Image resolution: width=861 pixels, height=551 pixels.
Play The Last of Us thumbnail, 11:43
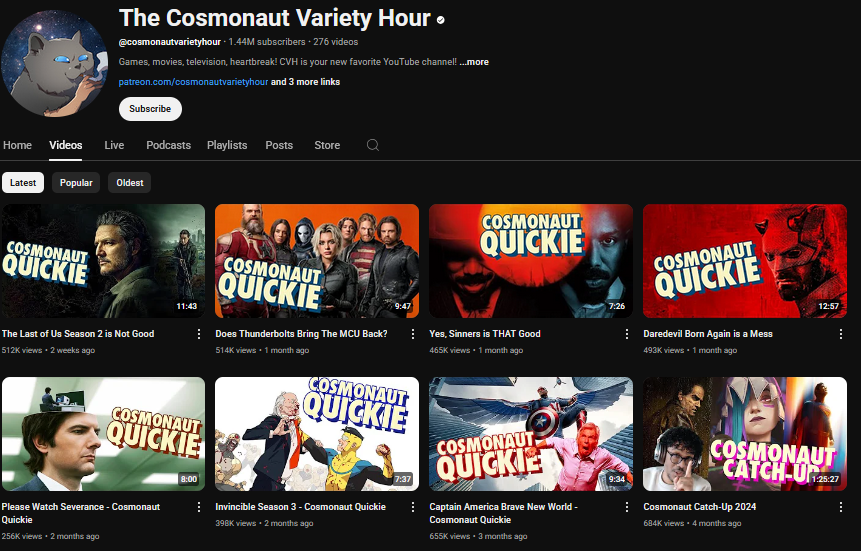[103, 261]
